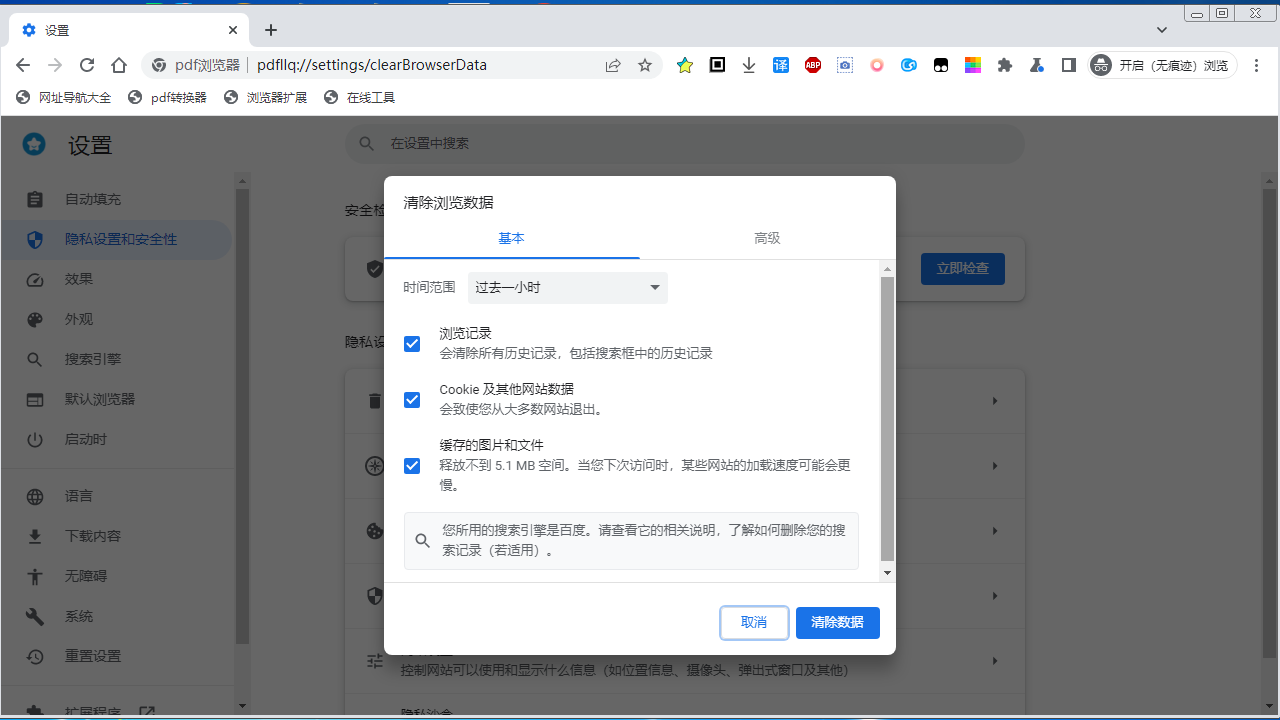Open the 下载内容 downloads icon

(34, 535)
